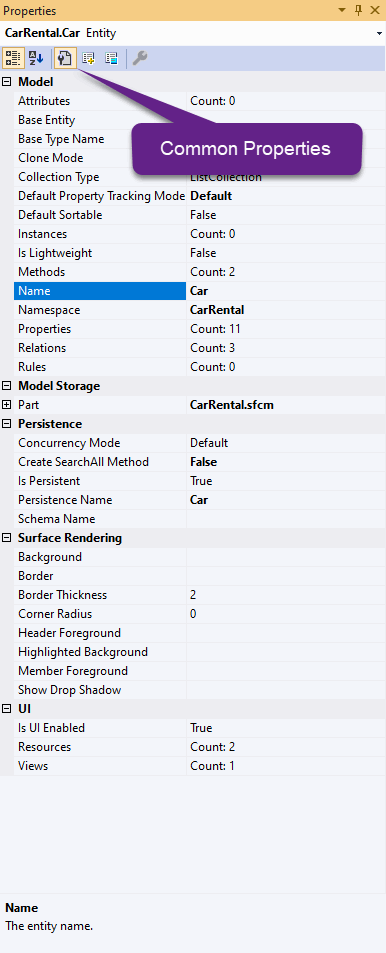Edit the Default Sortable False value
Screen dimensions: 386x953
[x=286, y=215]
